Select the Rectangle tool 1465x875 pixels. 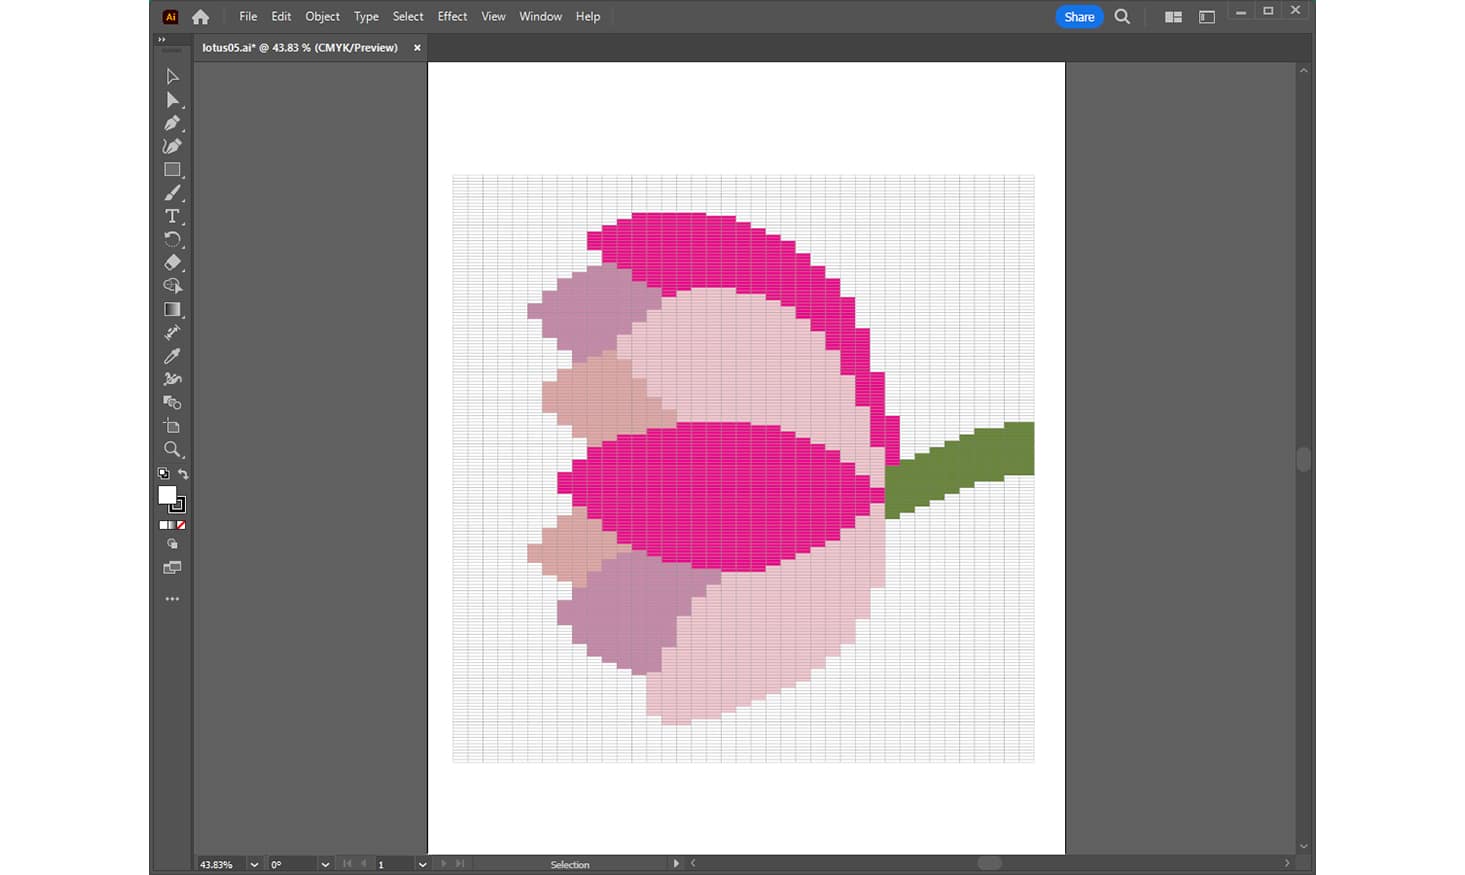172,170
